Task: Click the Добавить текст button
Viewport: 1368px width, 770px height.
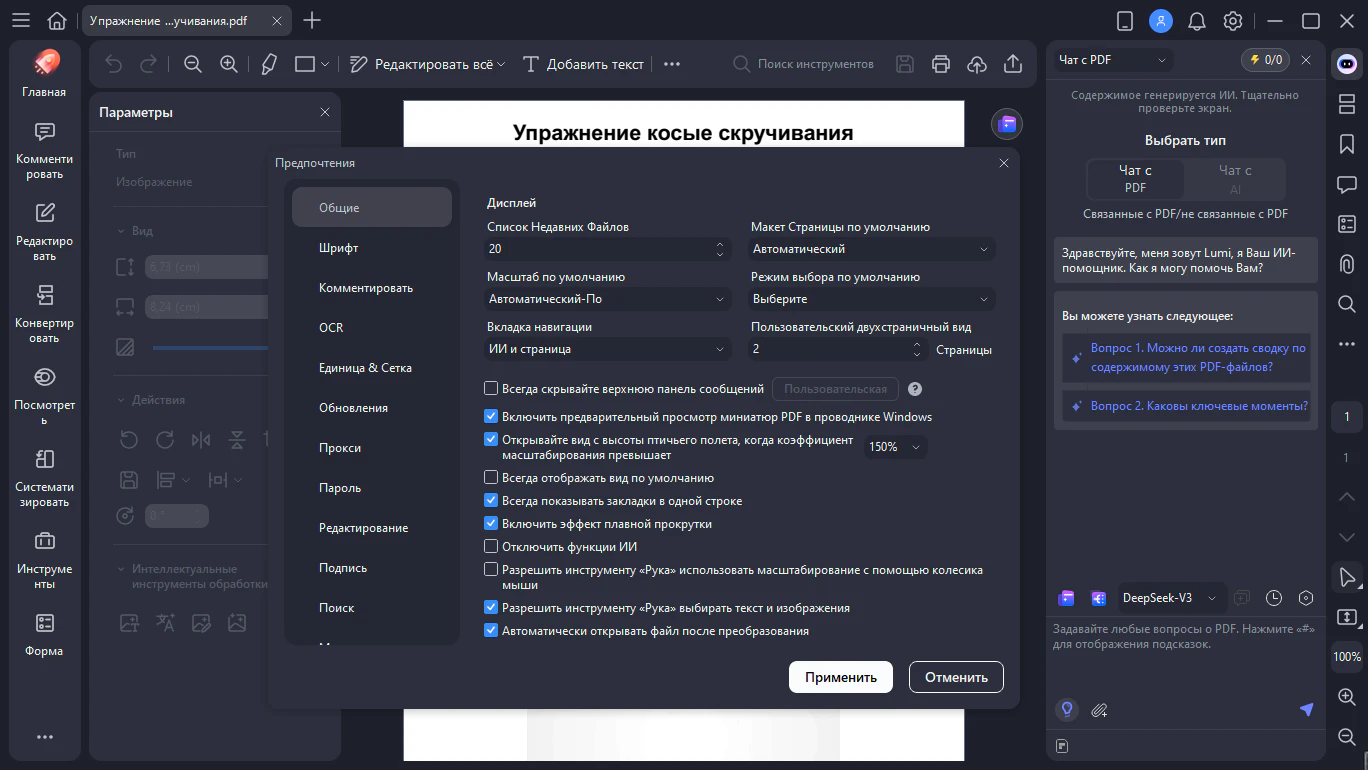Action: [584, 64]
